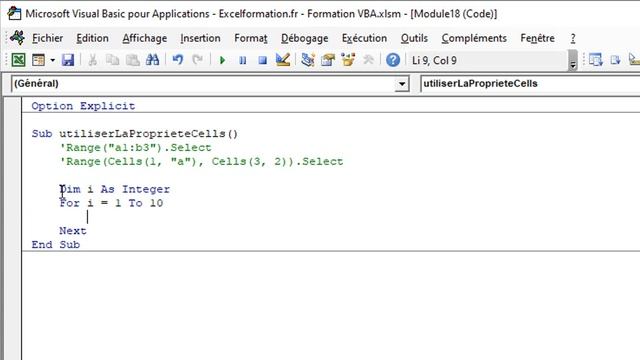Save the workbook with floppy icon
The image size is (640, 360).
[x=68, y=60]
